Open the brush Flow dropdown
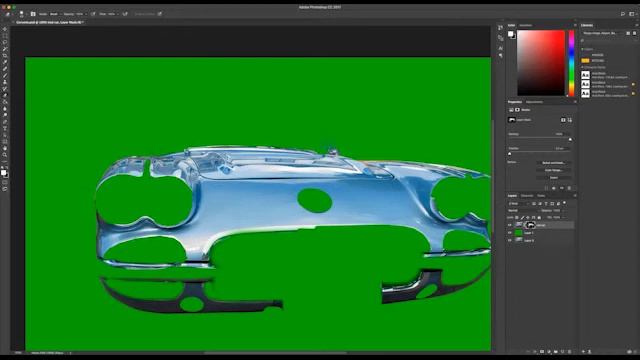The height and width of the screenshot is (360, 640). coord(112,14)
